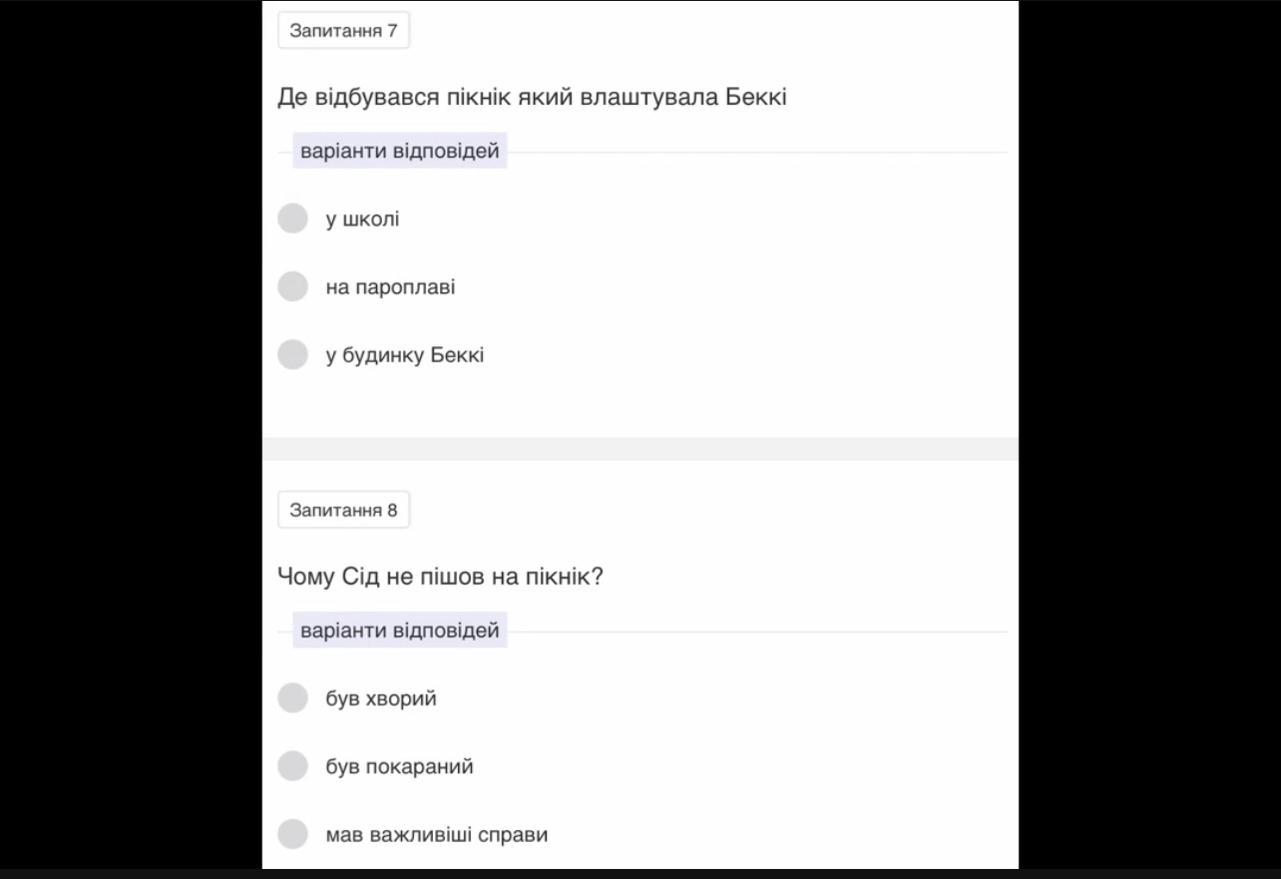This screenshot has height=879, width=1281.
Task: Click the 'у будинку Беккі' answer text
Action: click(x=405, y=355)
